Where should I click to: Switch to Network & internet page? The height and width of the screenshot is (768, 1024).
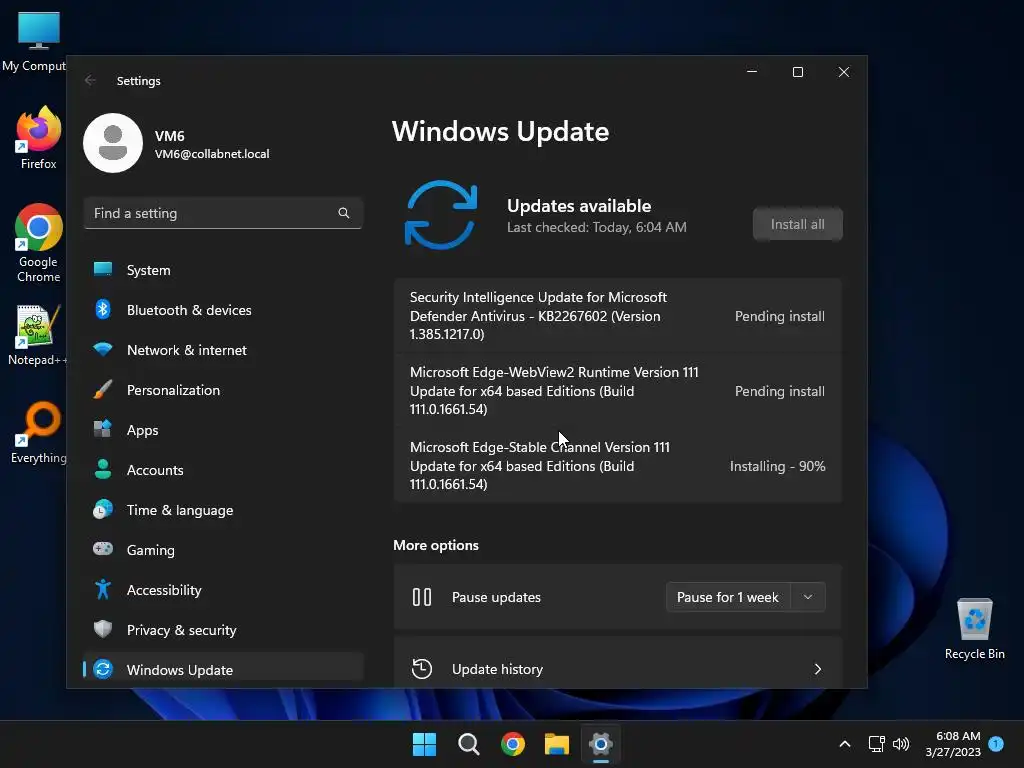coord(223,350)
